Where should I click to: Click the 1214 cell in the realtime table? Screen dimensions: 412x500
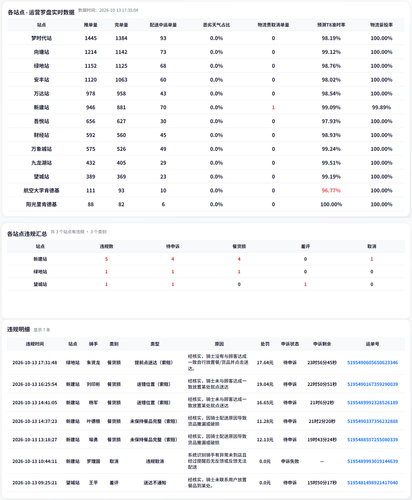click(x=91, y=52)
